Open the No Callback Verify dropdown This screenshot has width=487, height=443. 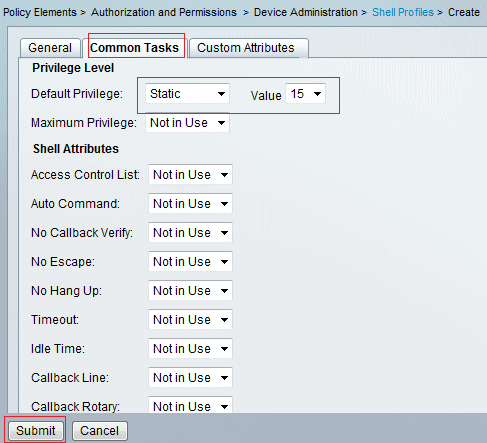[190, 233]
